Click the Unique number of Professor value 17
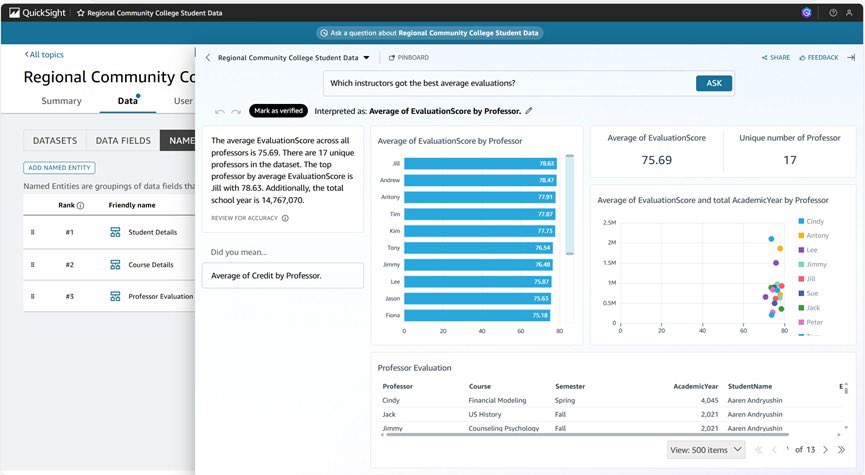 click(x=790, y=160)
